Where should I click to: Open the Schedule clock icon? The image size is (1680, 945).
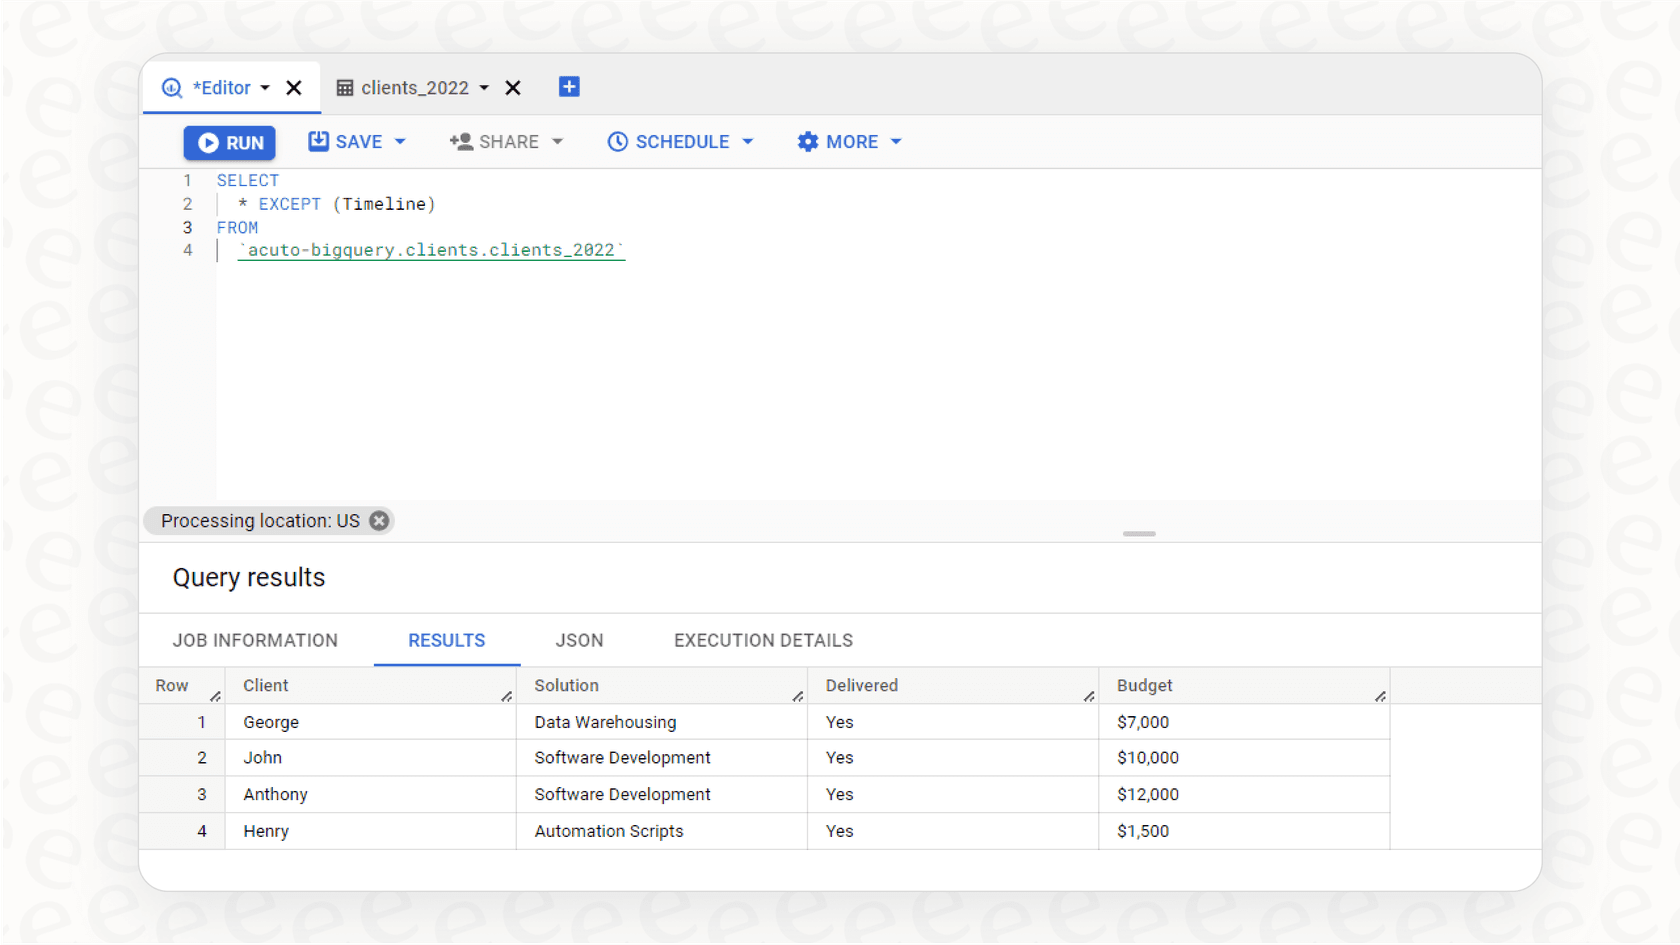click(x=617, y=141)
